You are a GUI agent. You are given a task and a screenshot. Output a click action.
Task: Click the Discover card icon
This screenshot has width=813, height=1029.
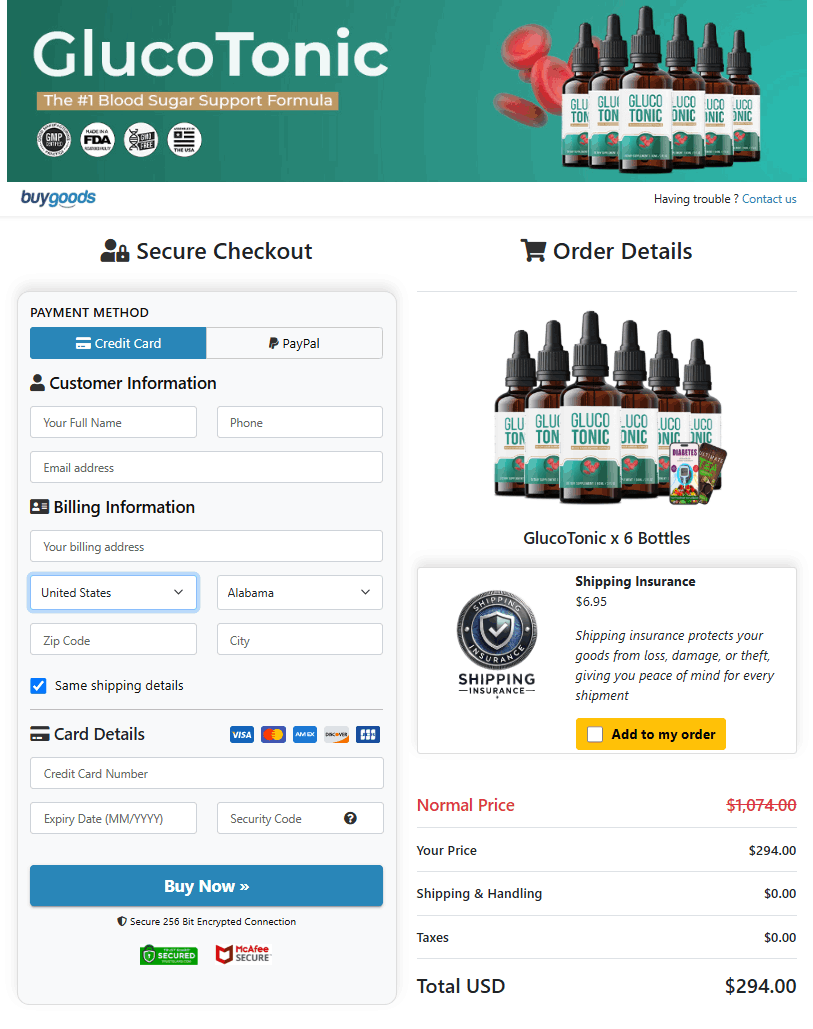click(336, 734)
